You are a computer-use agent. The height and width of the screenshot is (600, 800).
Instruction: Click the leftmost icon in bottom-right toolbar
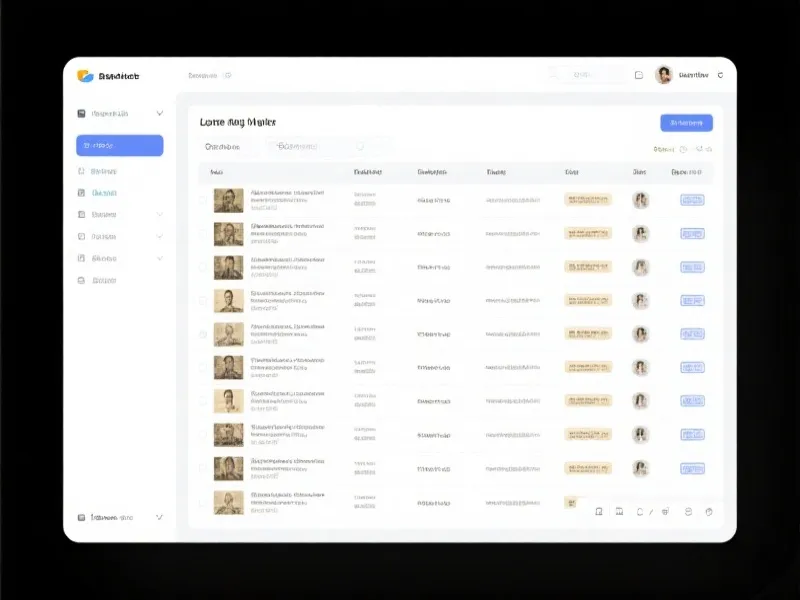tap(599, 512)
